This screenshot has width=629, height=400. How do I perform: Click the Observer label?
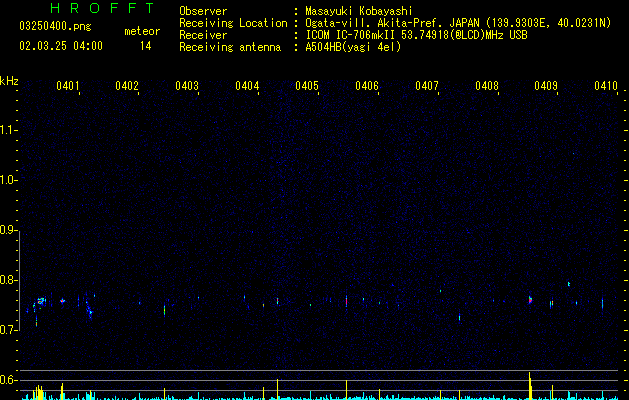click(203, 11)
